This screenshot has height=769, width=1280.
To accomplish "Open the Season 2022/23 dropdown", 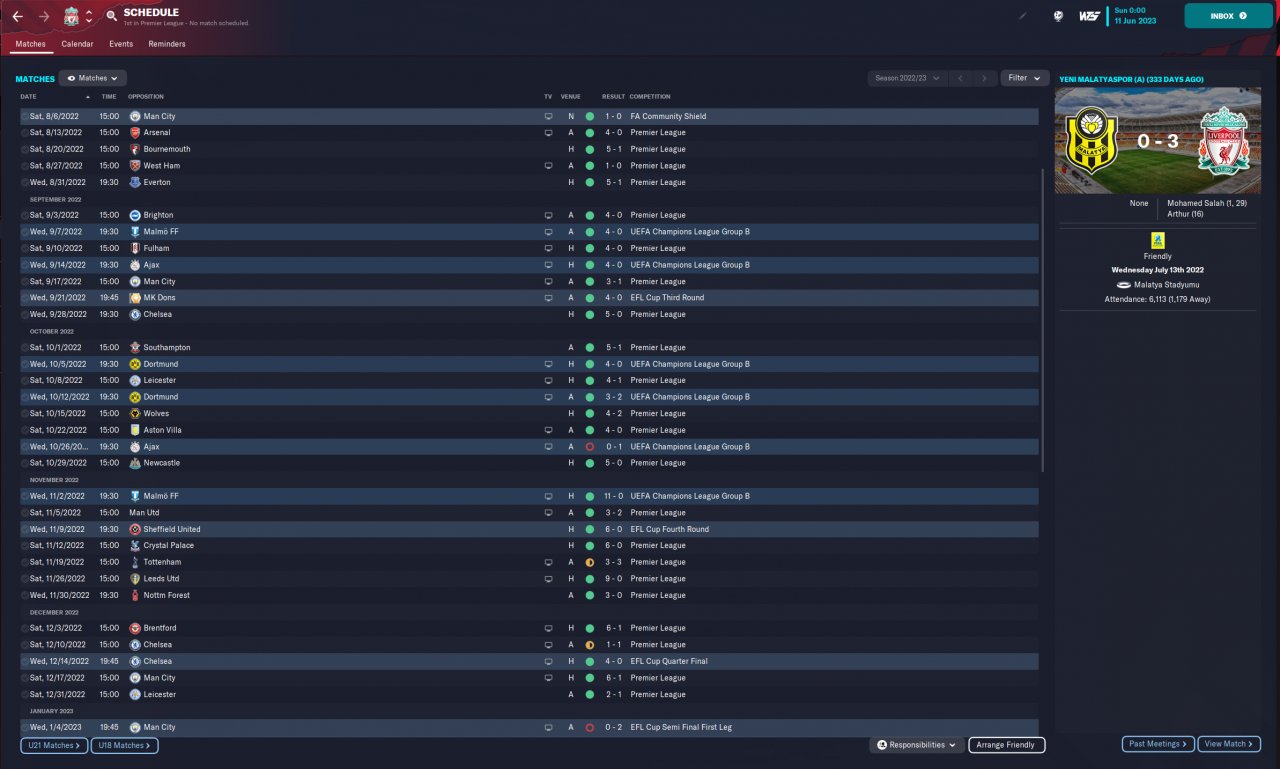I will click(907, 78).
